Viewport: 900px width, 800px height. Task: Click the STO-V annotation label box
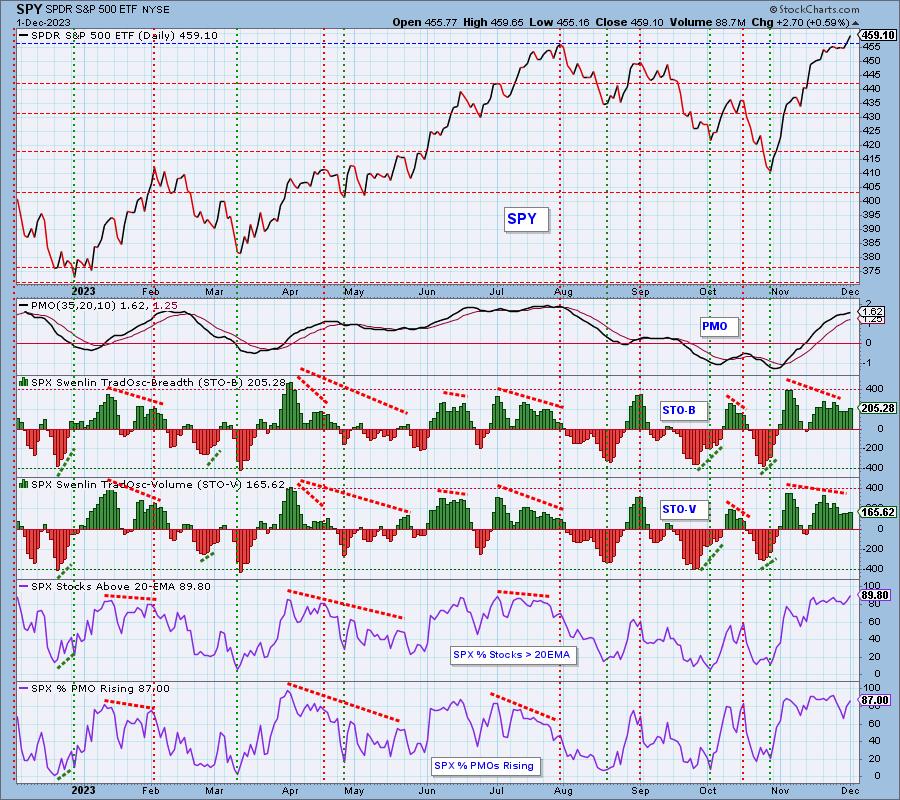coord(682,510)
